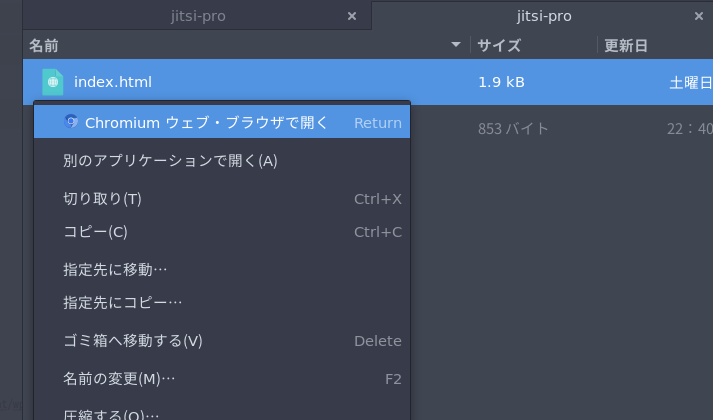The width and height of the screenshot is (713, 420).
Task: Select the index.html file name
Action: pyautogui.click(x=113, y=82)
